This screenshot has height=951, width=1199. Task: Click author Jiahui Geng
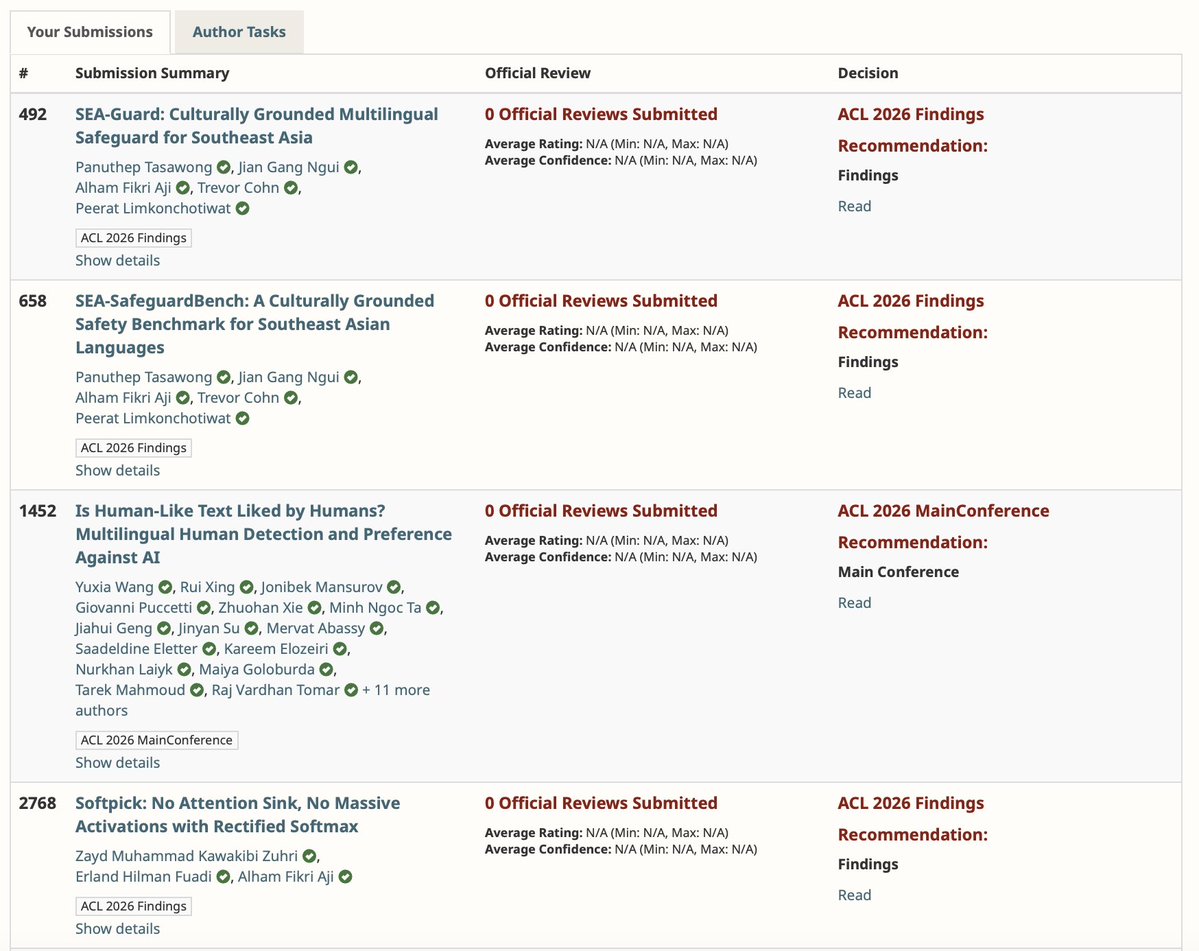pyautogui.click(x=113, y=628)
